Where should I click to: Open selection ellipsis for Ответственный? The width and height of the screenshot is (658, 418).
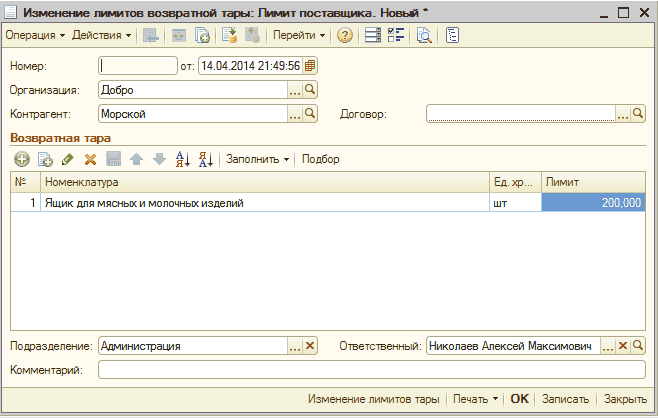pyautogui.click(x=608, y=346)
